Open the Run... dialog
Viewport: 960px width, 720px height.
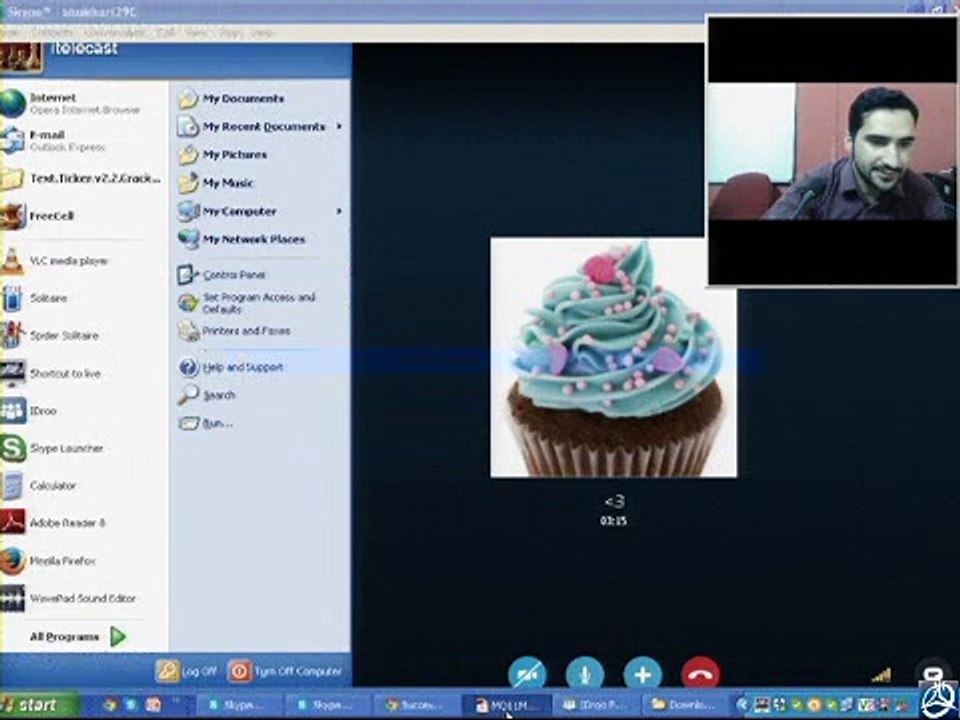261,423
